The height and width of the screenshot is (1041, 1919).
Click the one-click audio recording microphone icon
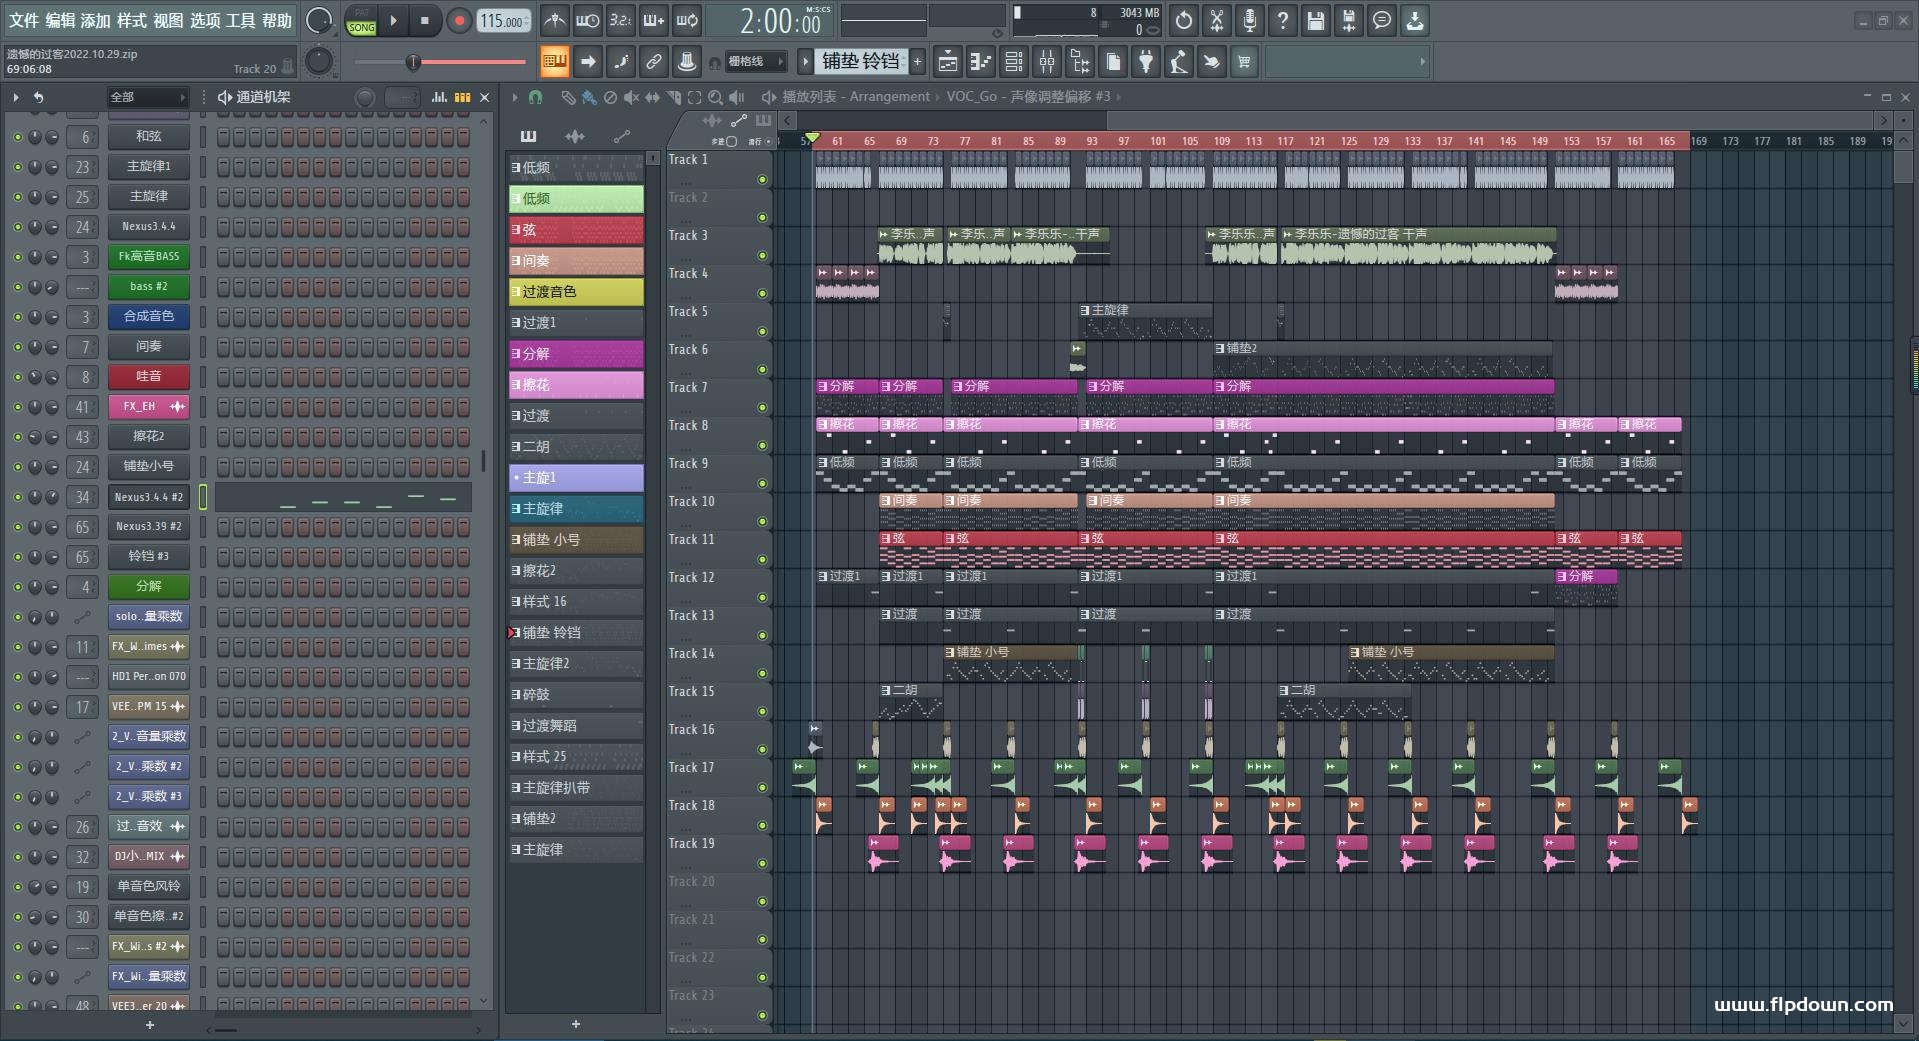click(1250, 20)
